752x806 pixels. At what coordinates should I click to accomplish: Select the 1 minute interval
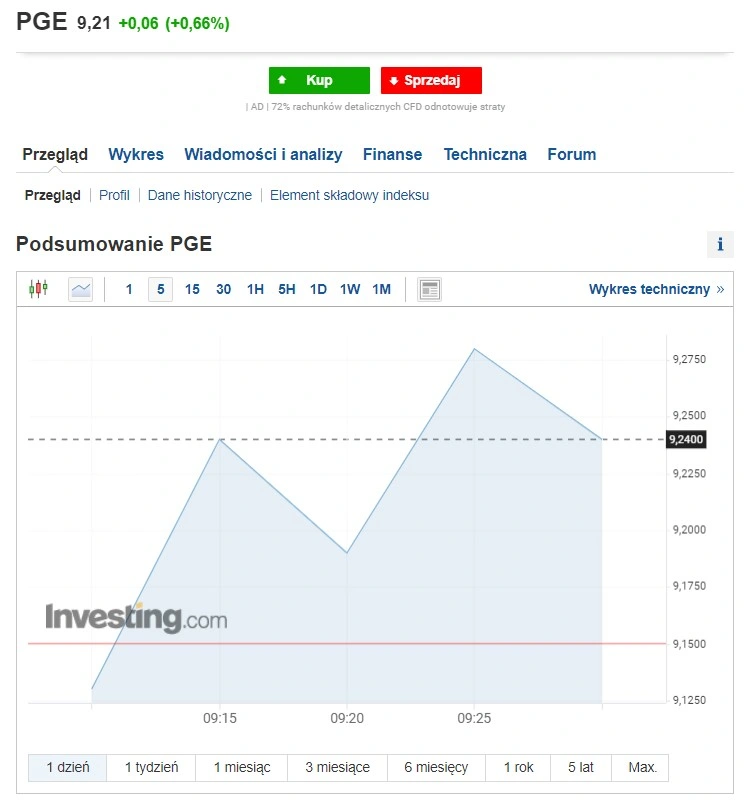129,289
